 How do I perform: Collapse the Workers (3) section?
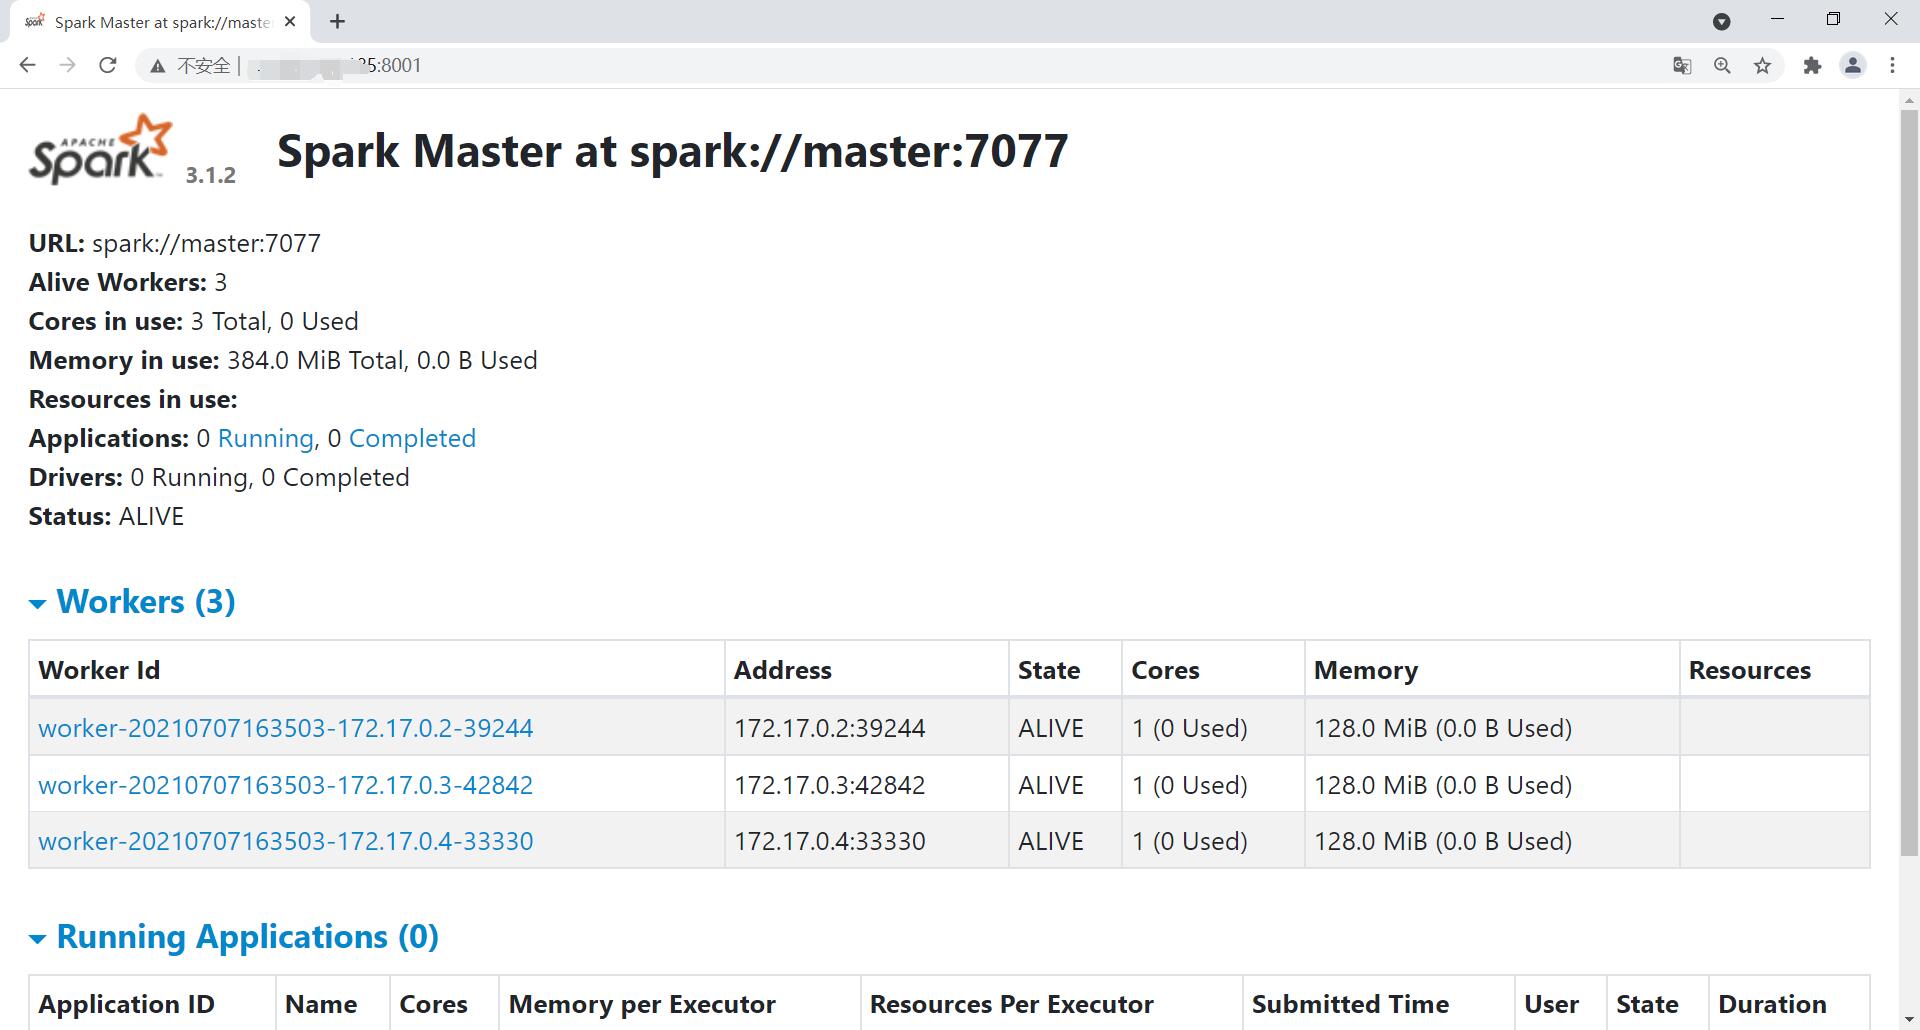[132, 602]
